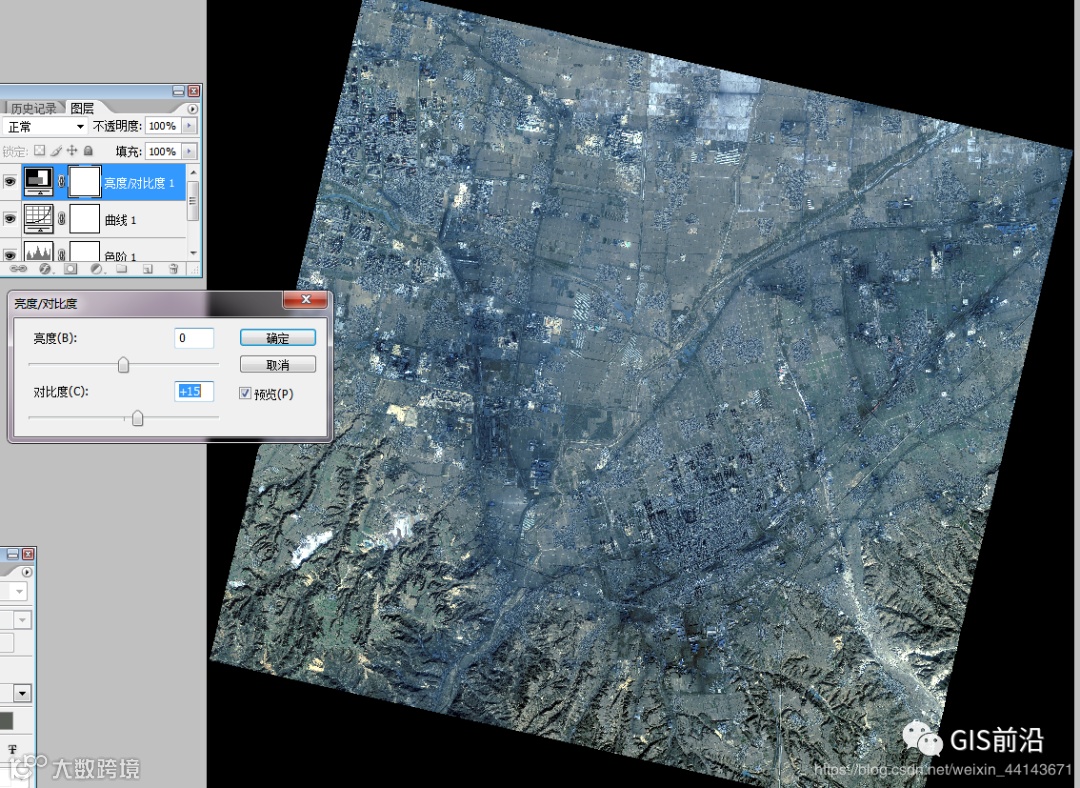1080x788 pixels.
Task: Hide the 亮度/对比度 1 layer
Action: 10,182
